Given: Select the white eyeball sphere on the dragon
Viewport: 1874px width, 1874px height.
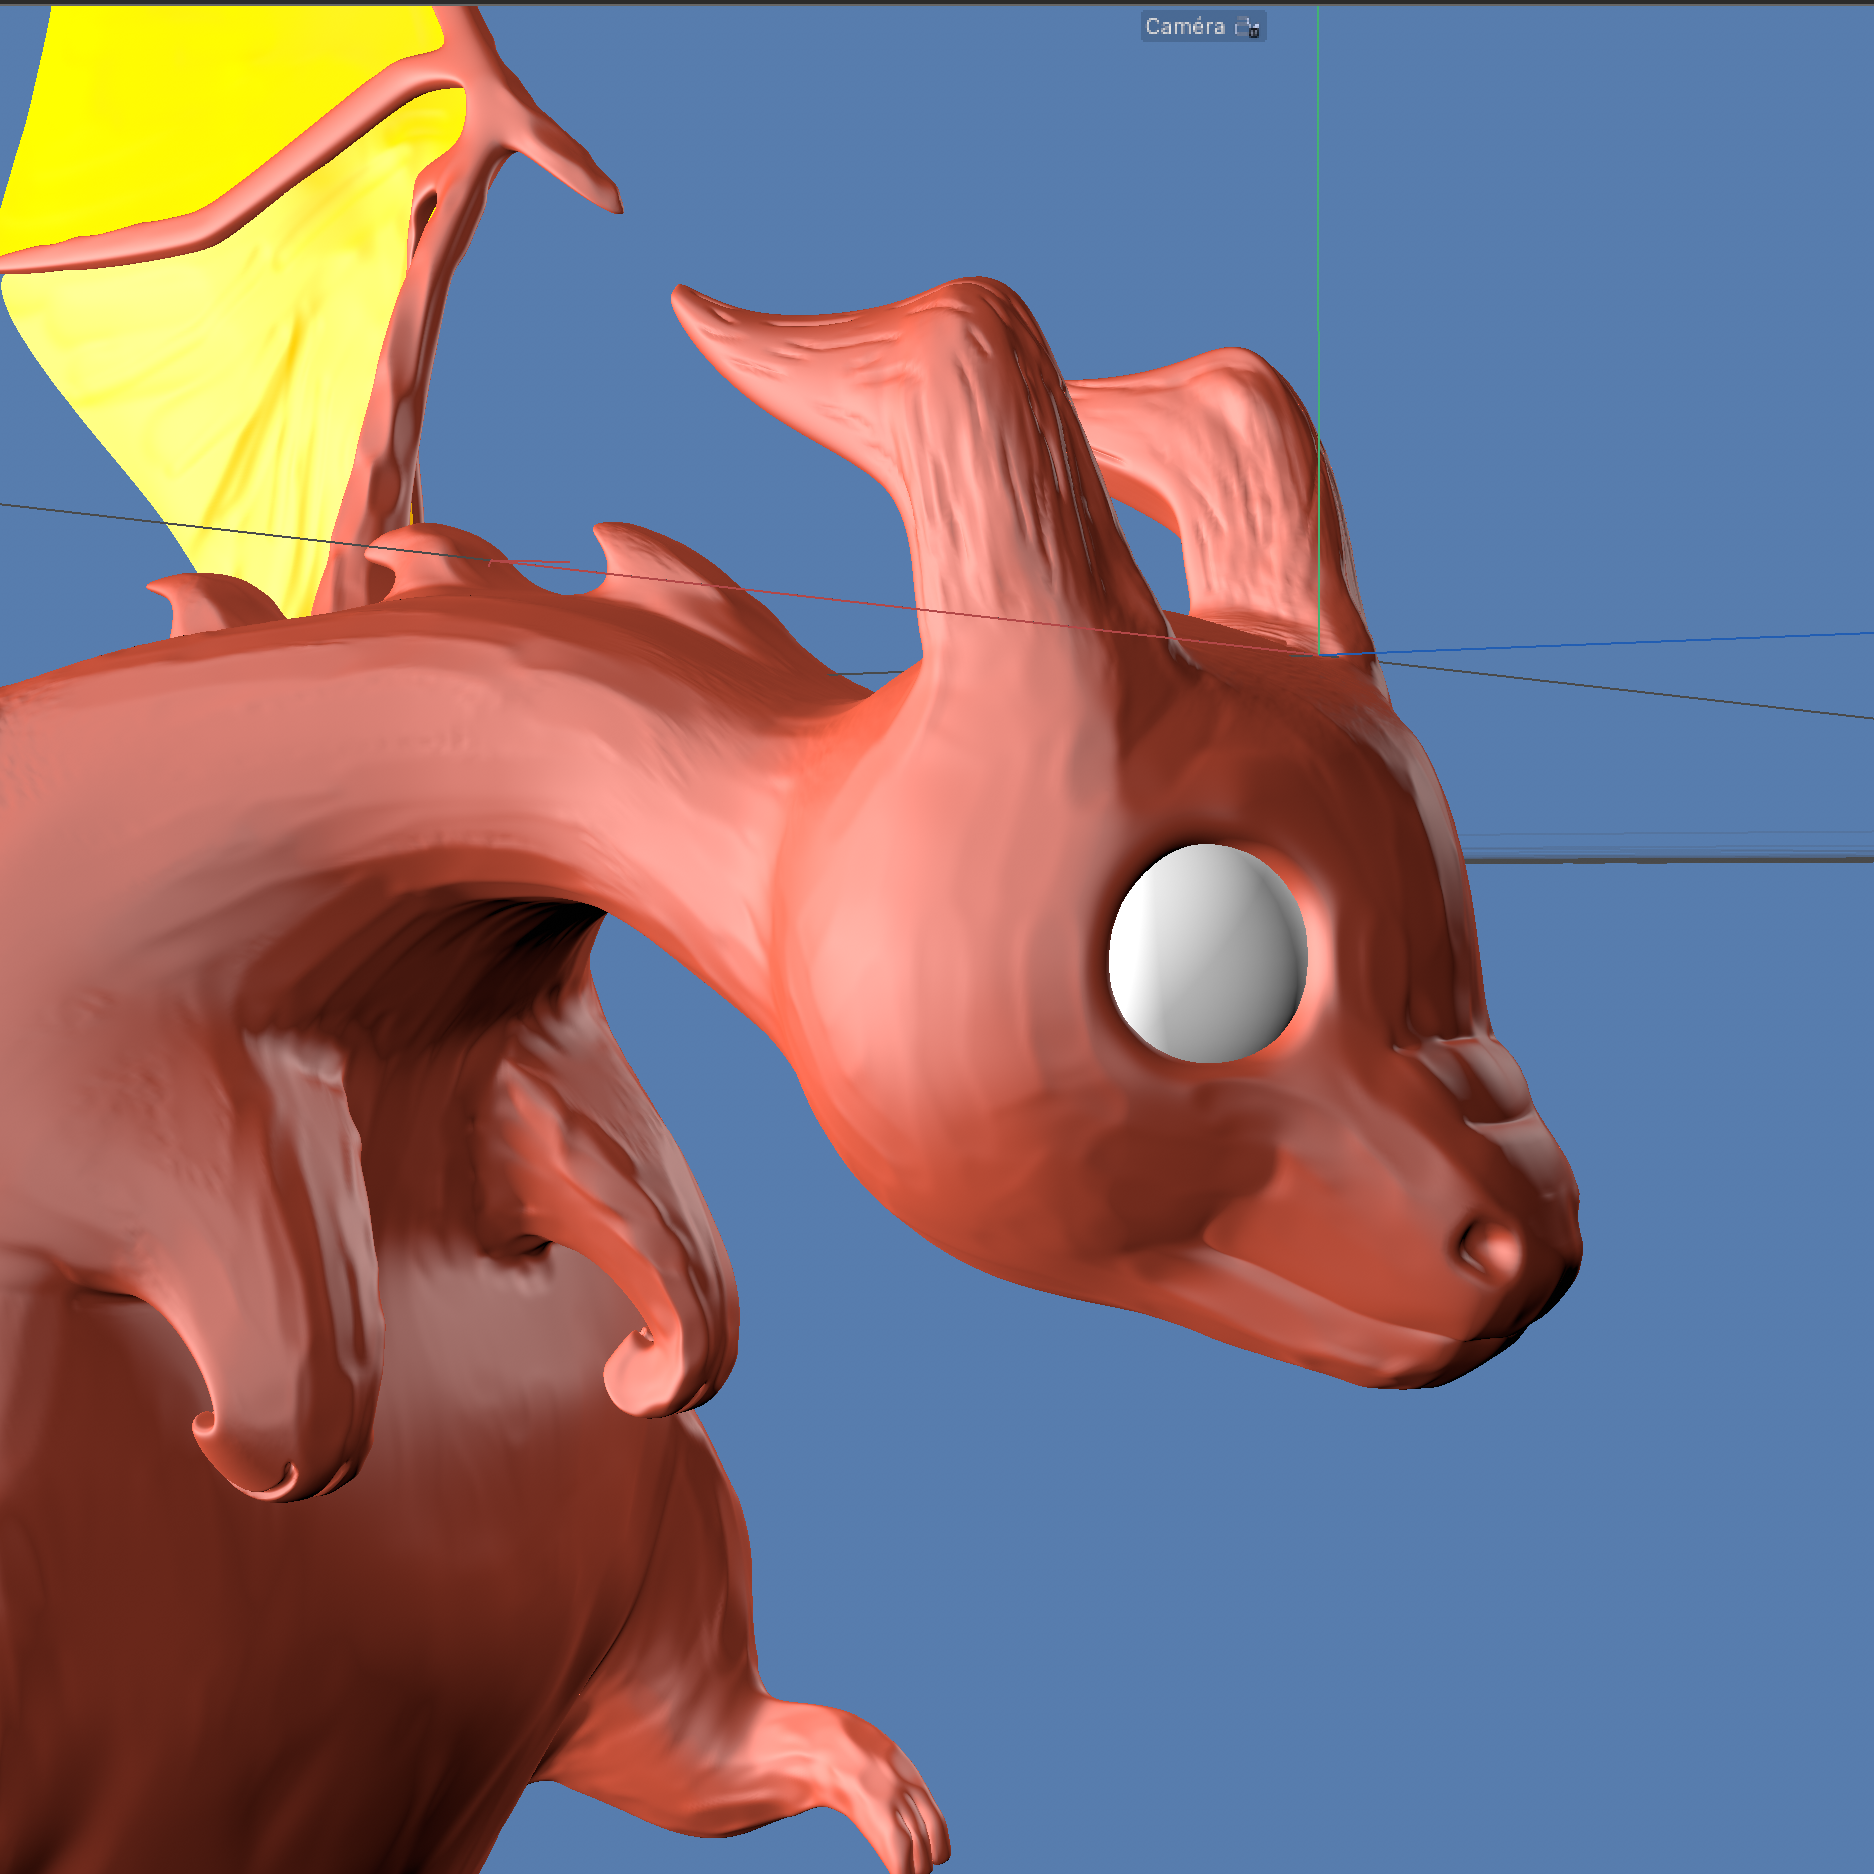Looking at the screenshot, I should point(1207,953).
